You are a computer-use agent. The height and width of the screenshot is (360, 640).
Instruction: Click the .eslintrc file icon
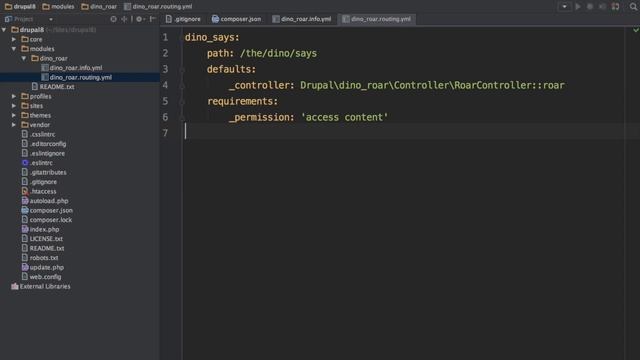coord(25,162)
